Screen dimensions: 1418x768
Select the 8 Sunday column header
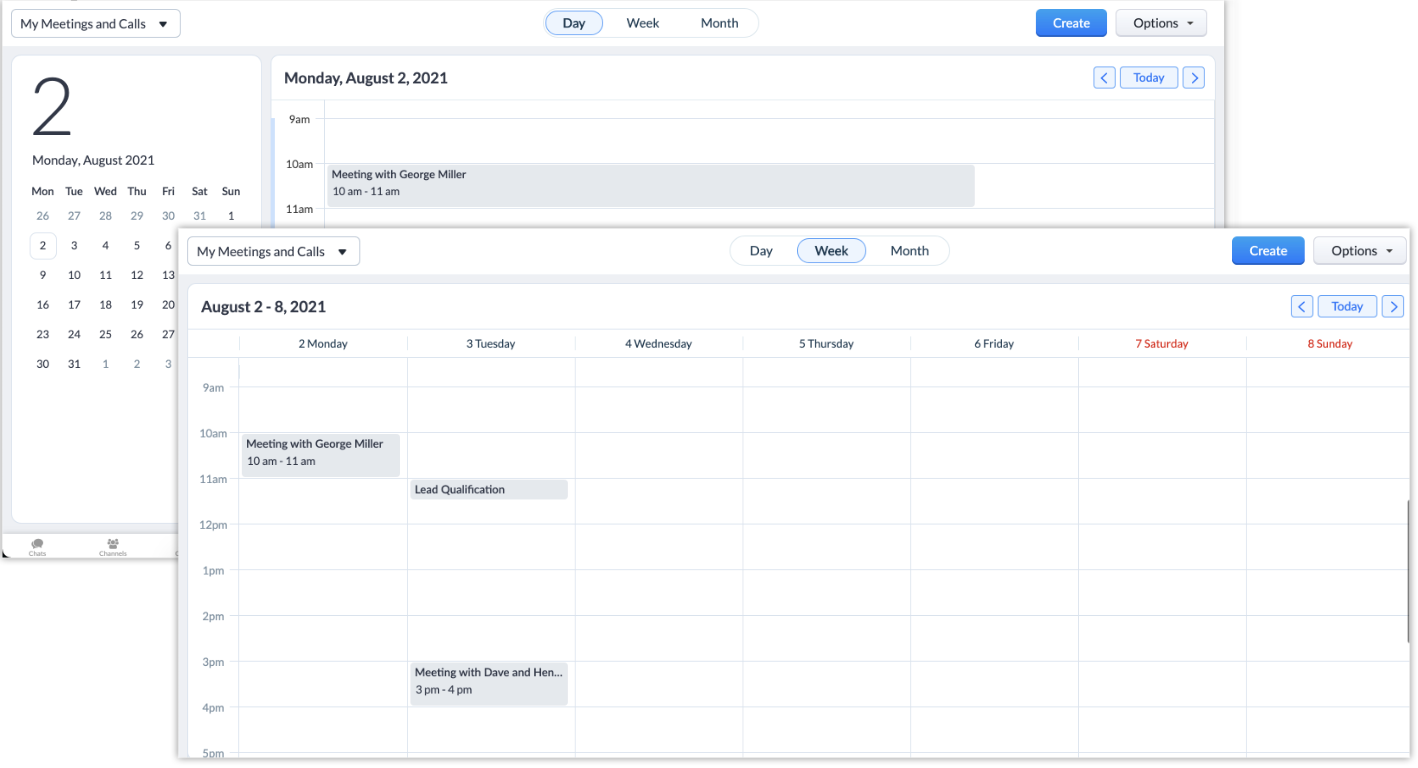tap(1330, 344)
